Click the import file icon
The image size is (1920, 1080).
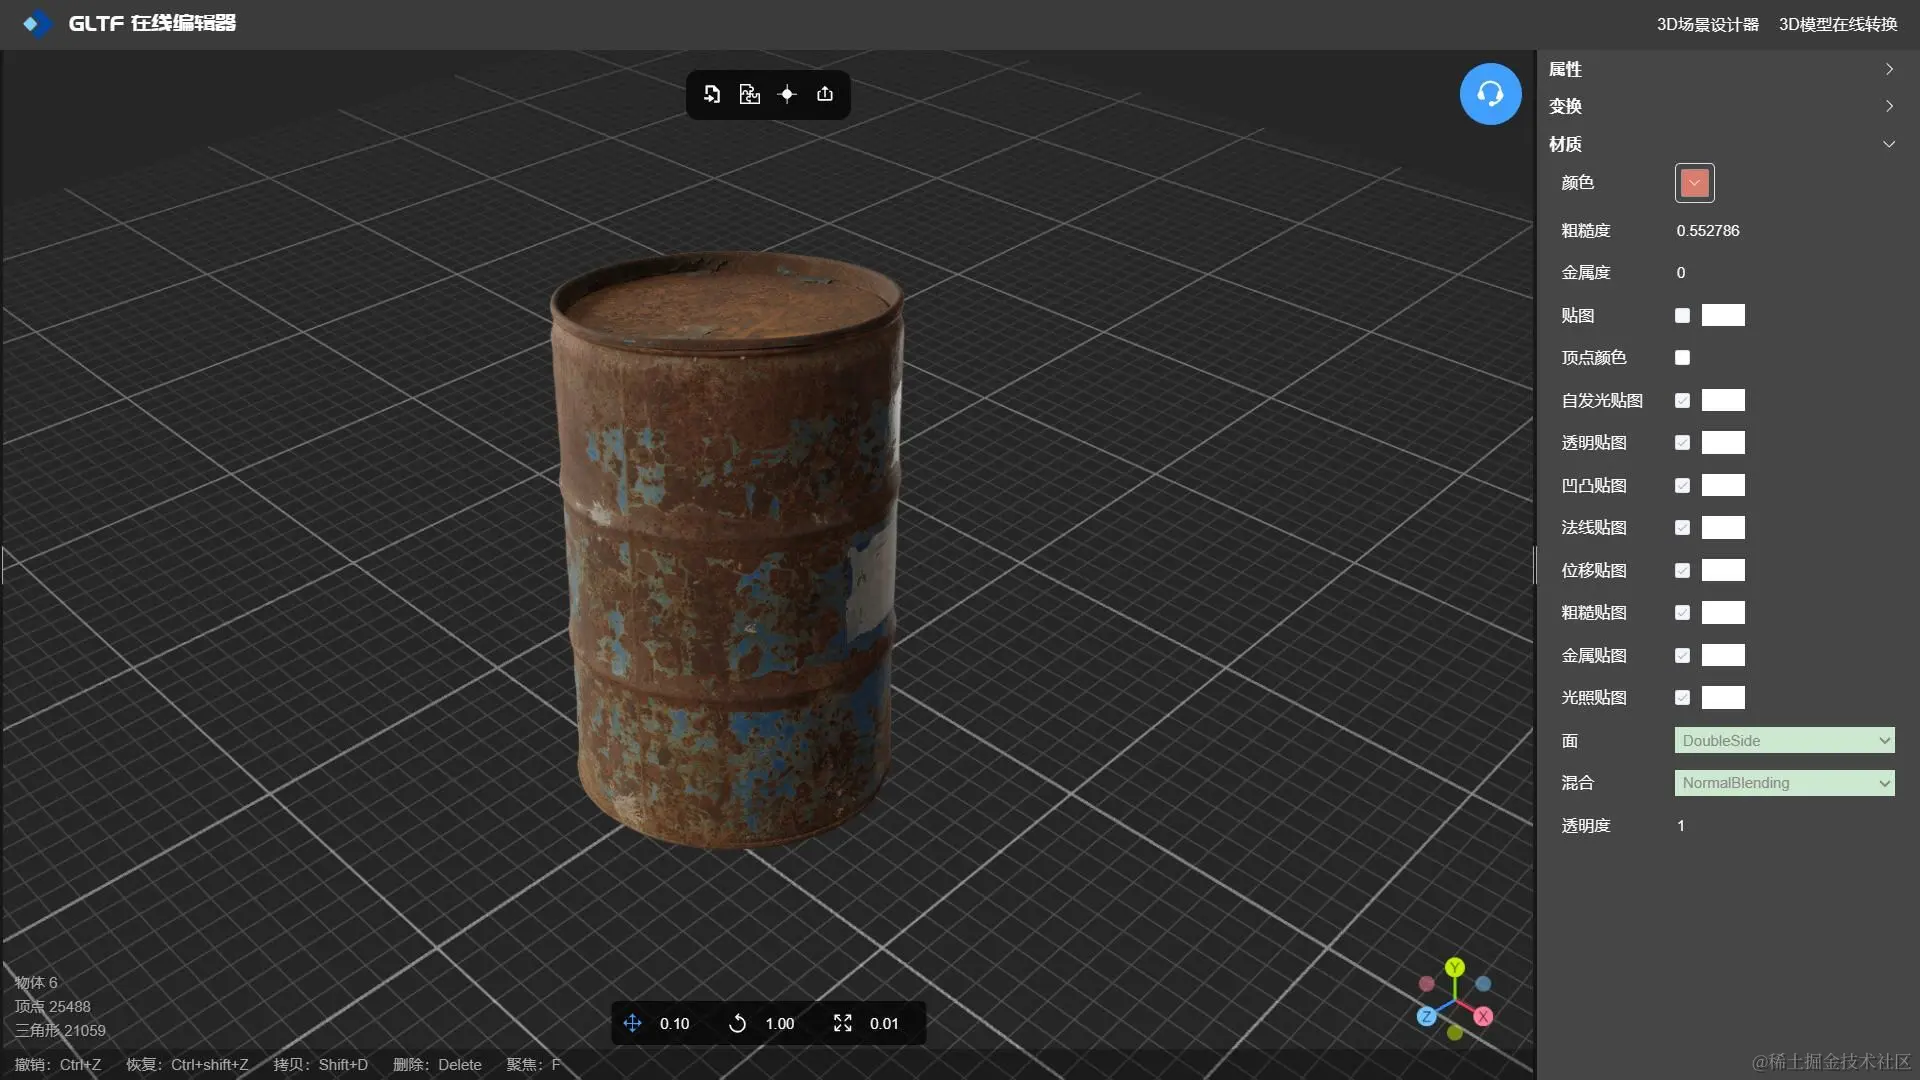(712, 94)
